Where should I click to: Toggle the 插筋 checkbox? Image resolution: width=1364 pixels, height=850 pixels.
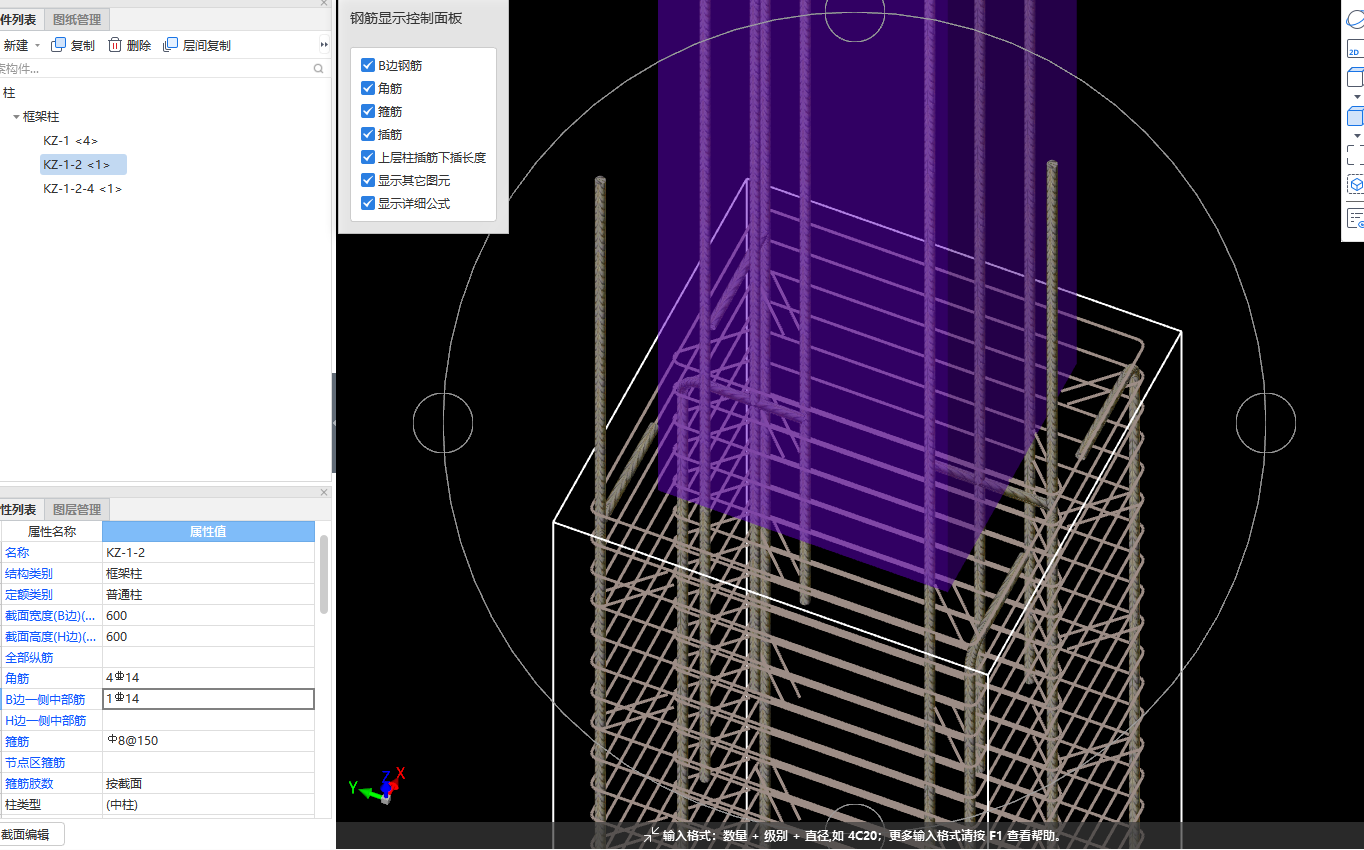click(x=368, y=134)
